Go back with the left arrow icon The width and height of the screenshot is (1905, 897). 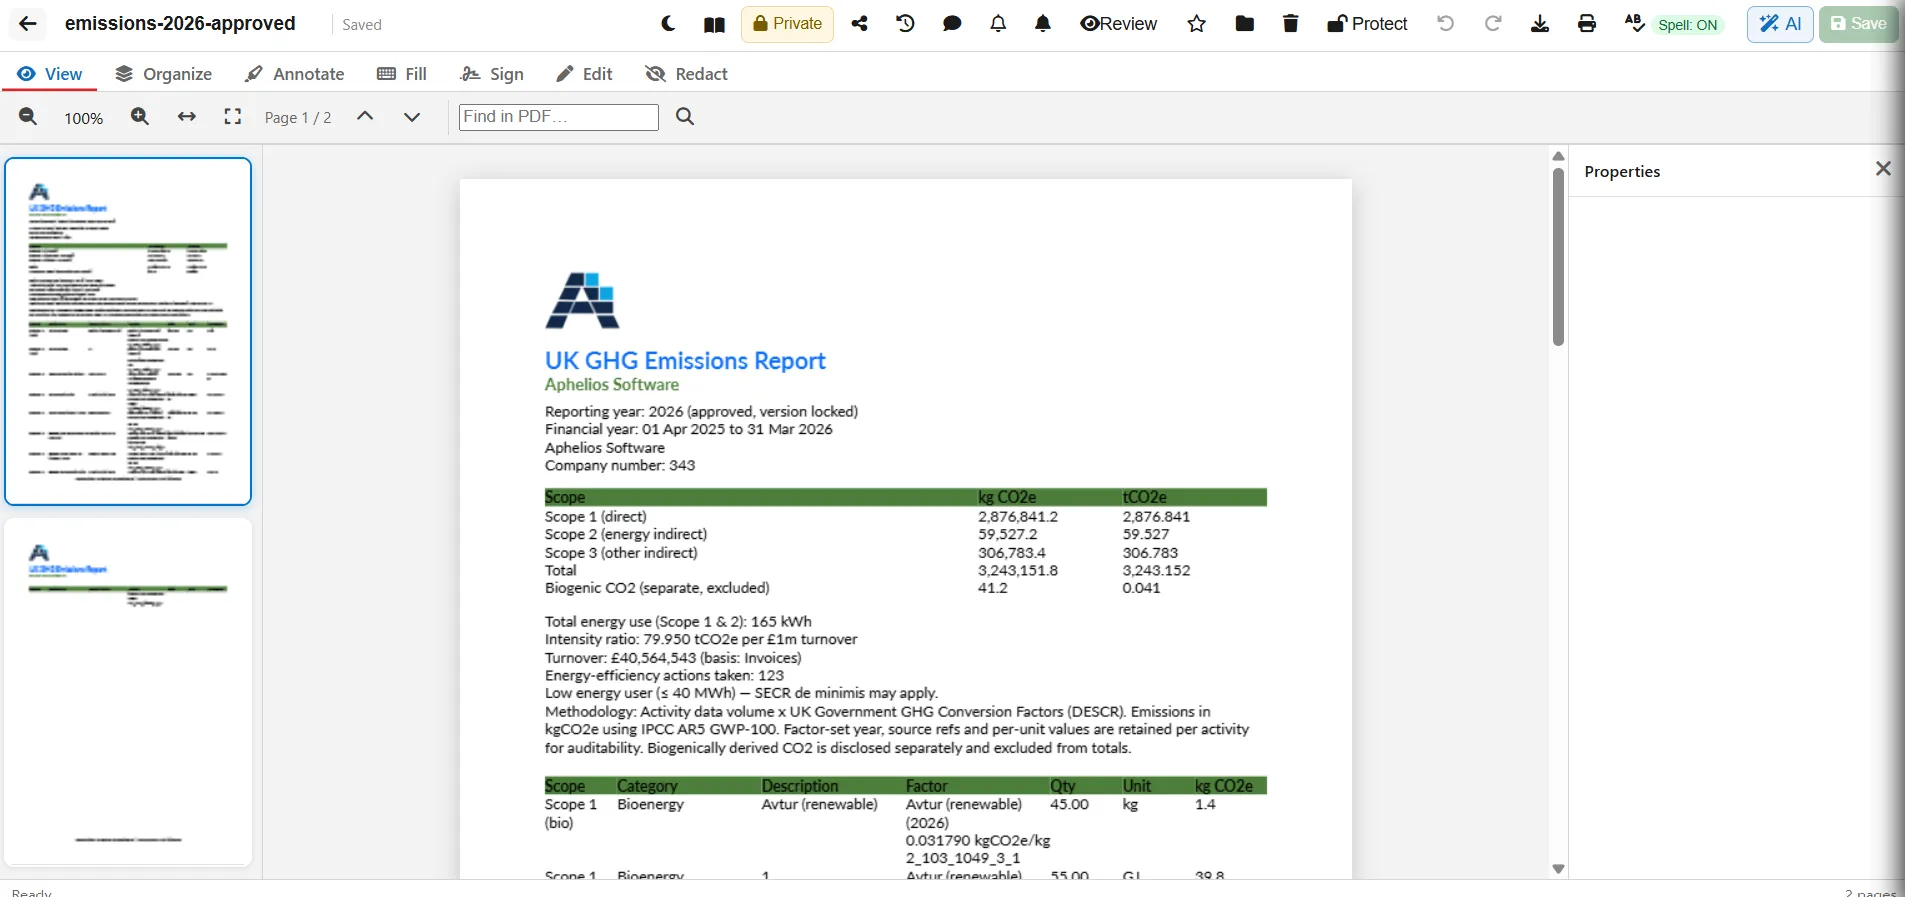click(28, 24)
